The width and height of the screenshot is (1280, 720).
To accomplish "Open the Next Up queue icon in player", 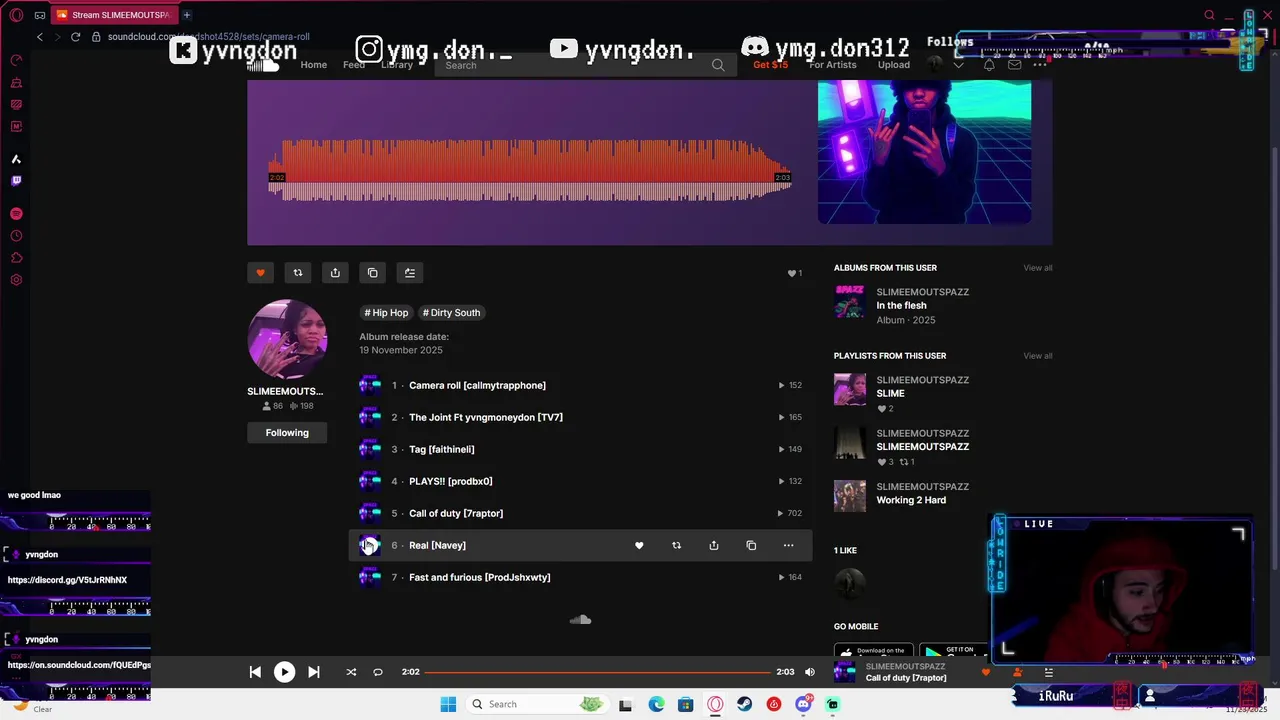I will pyautogui.click(x=1048, y=672).
